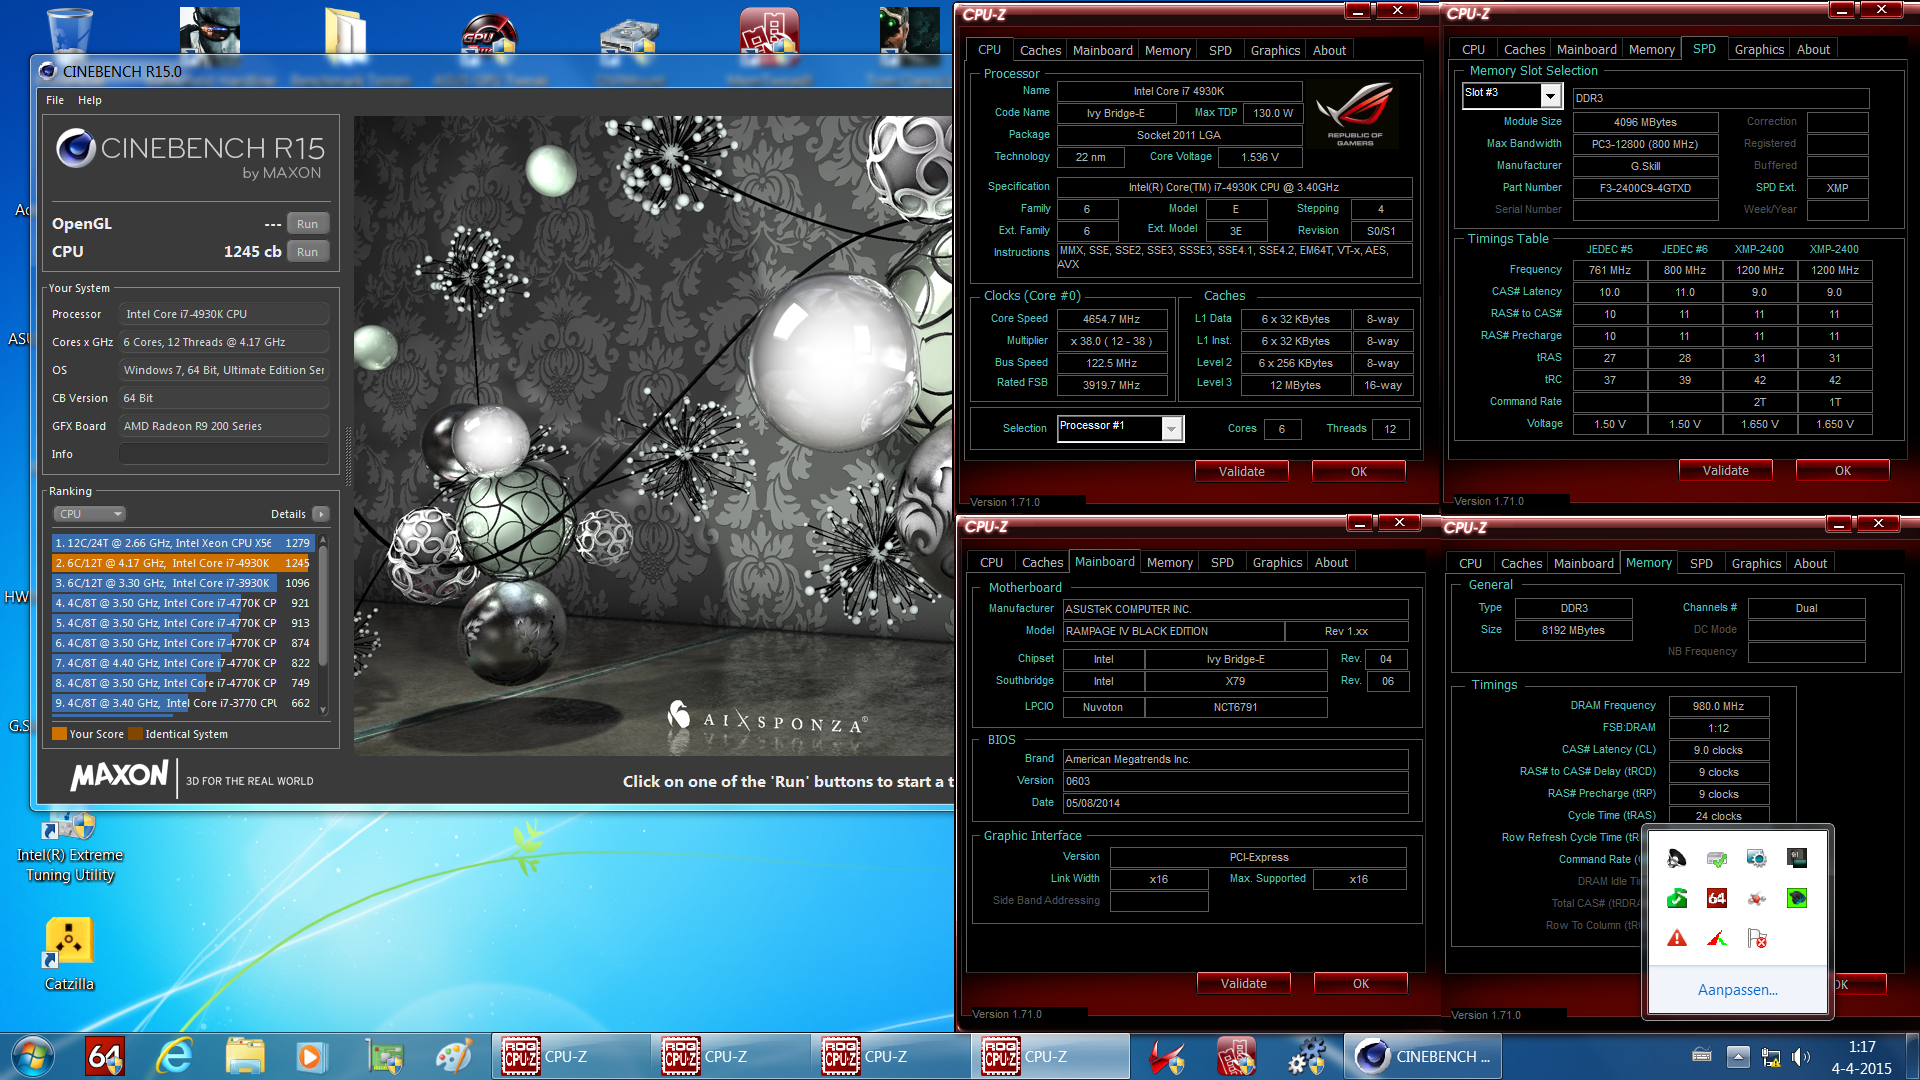Open the CPU ranking filter dropdown in Cinebench
Screen dimensions: 1920x1080
click(x=90, y=514)
